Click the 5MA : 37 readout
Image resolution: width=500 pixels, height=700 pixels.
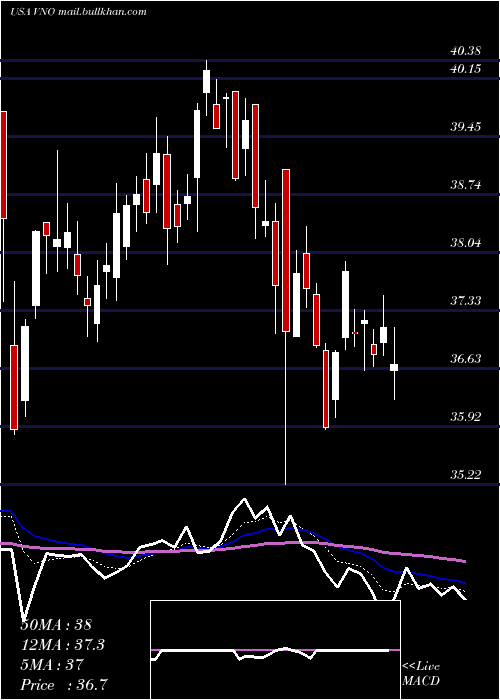[x=52, y=665]
